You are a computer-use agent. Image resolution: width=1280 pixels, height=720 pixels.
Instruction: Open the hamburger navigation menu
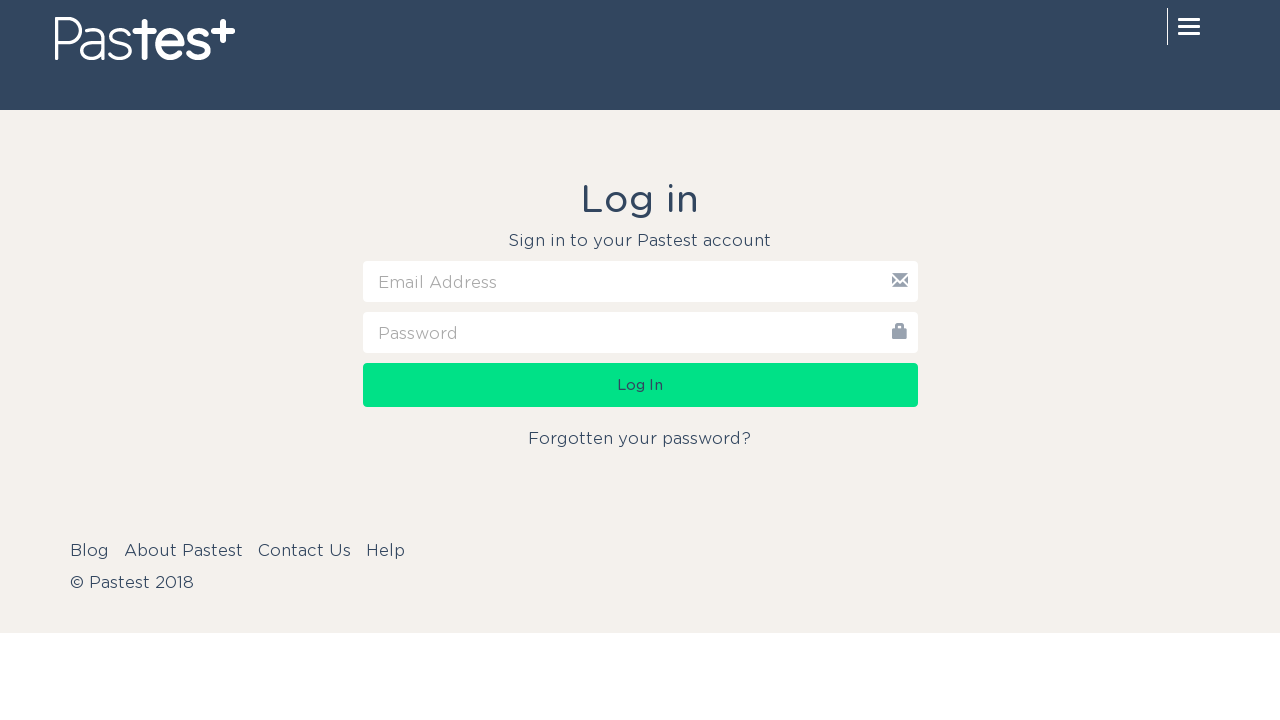click(x=1189, y=27)
